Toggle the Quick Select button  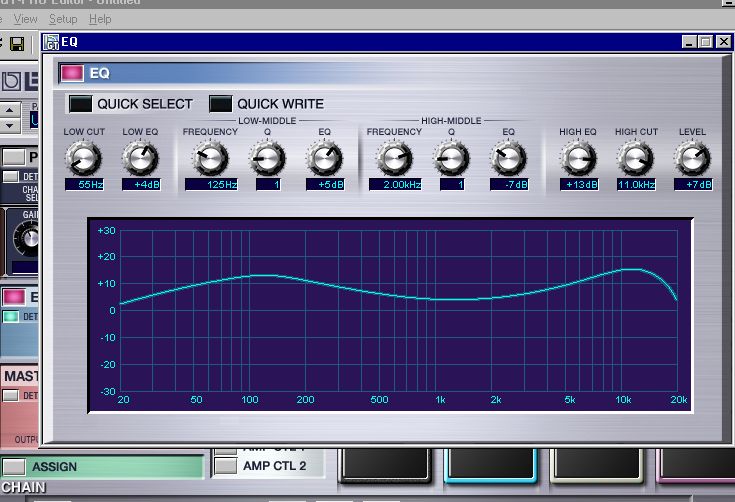(80, 104)
